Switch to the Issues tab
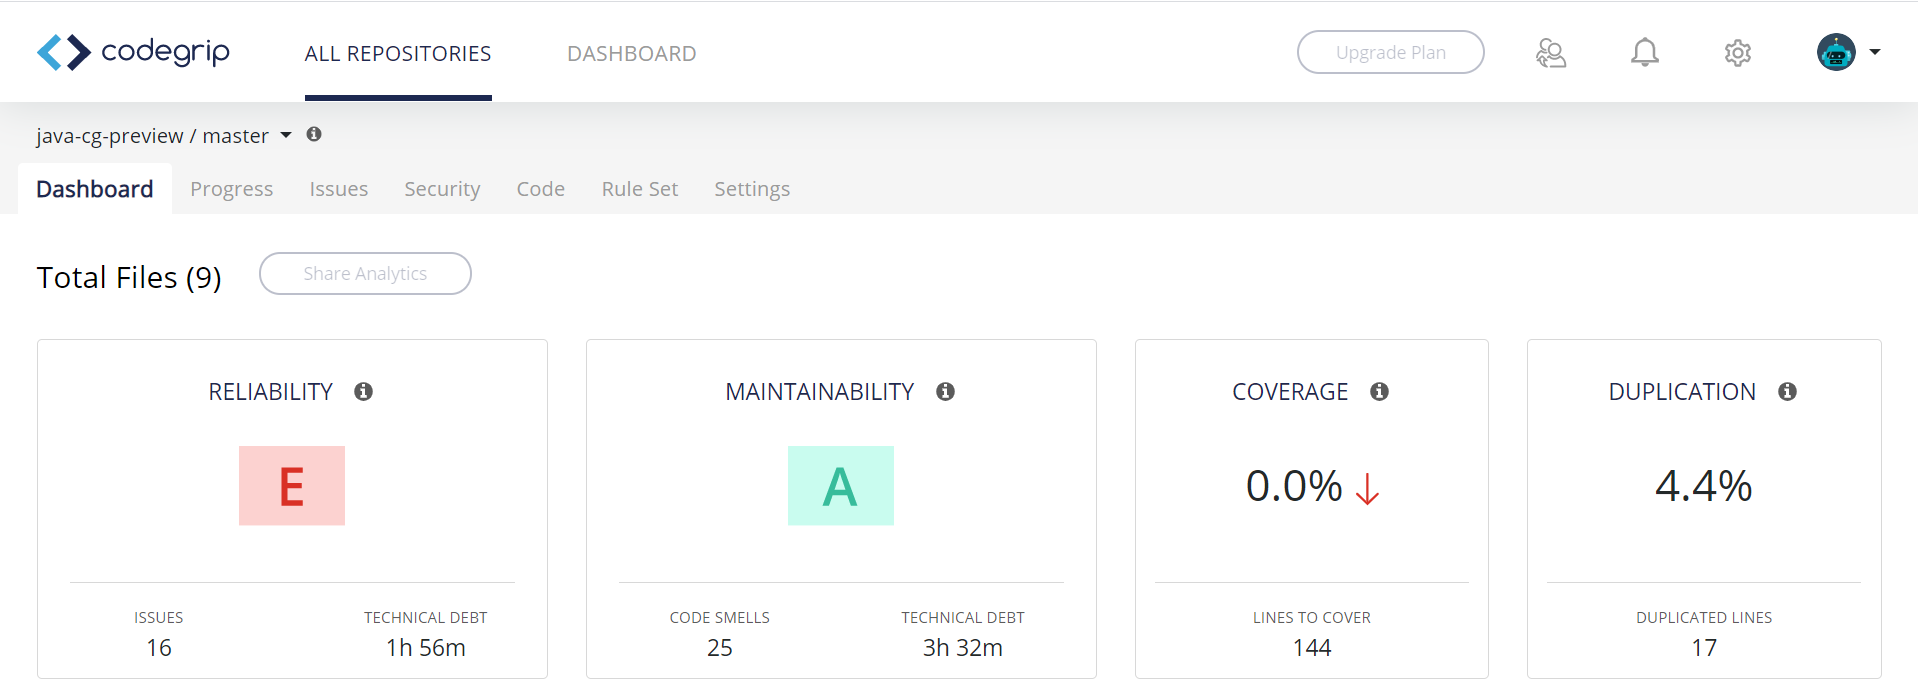 tap(338, 189)
